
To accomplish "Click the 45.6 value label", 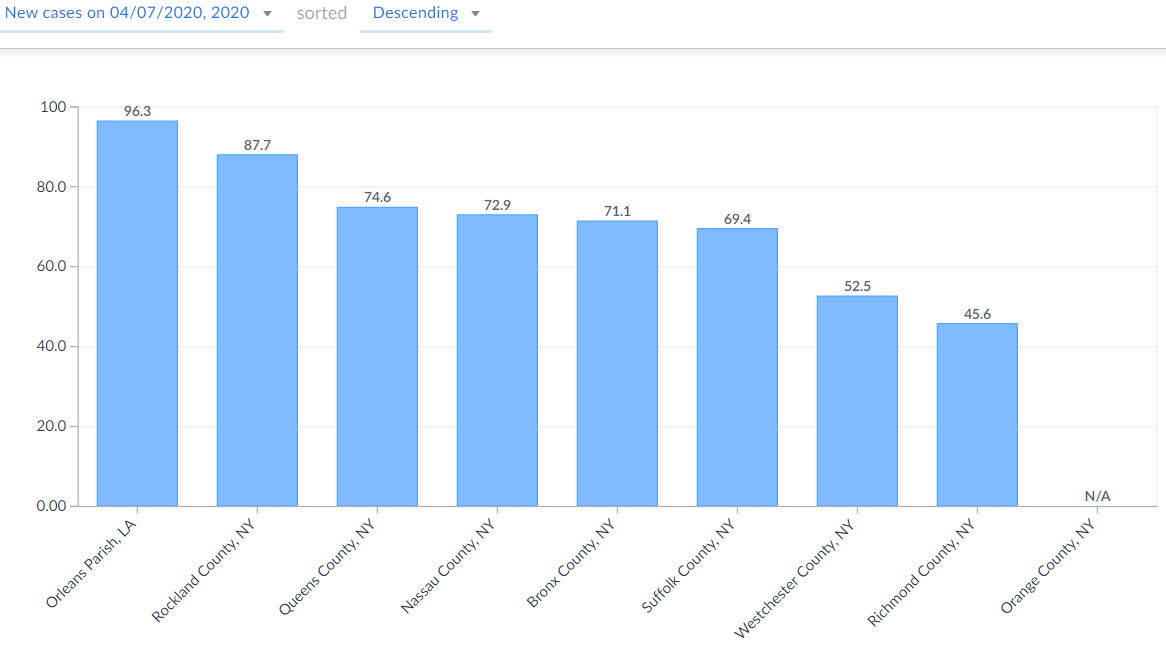I will [x=977, y=315].
